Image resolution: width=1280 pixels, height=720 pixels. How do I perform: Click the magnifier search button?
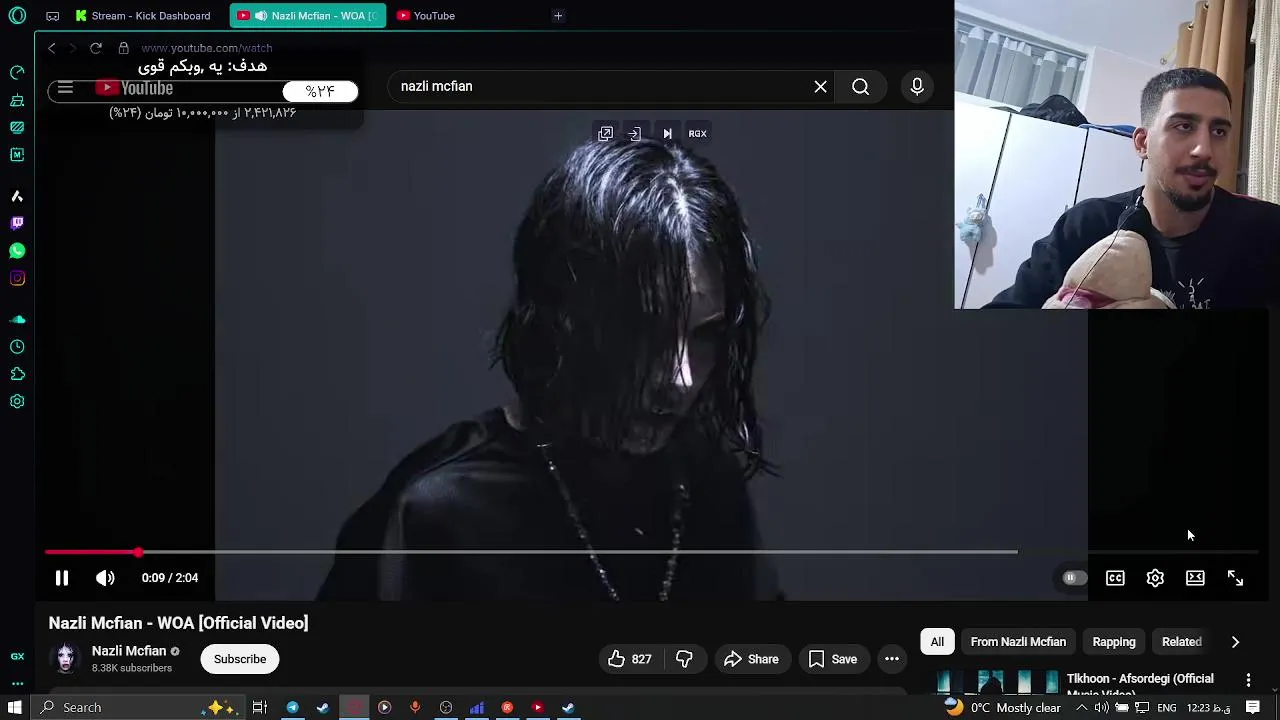tap(860, 87)
